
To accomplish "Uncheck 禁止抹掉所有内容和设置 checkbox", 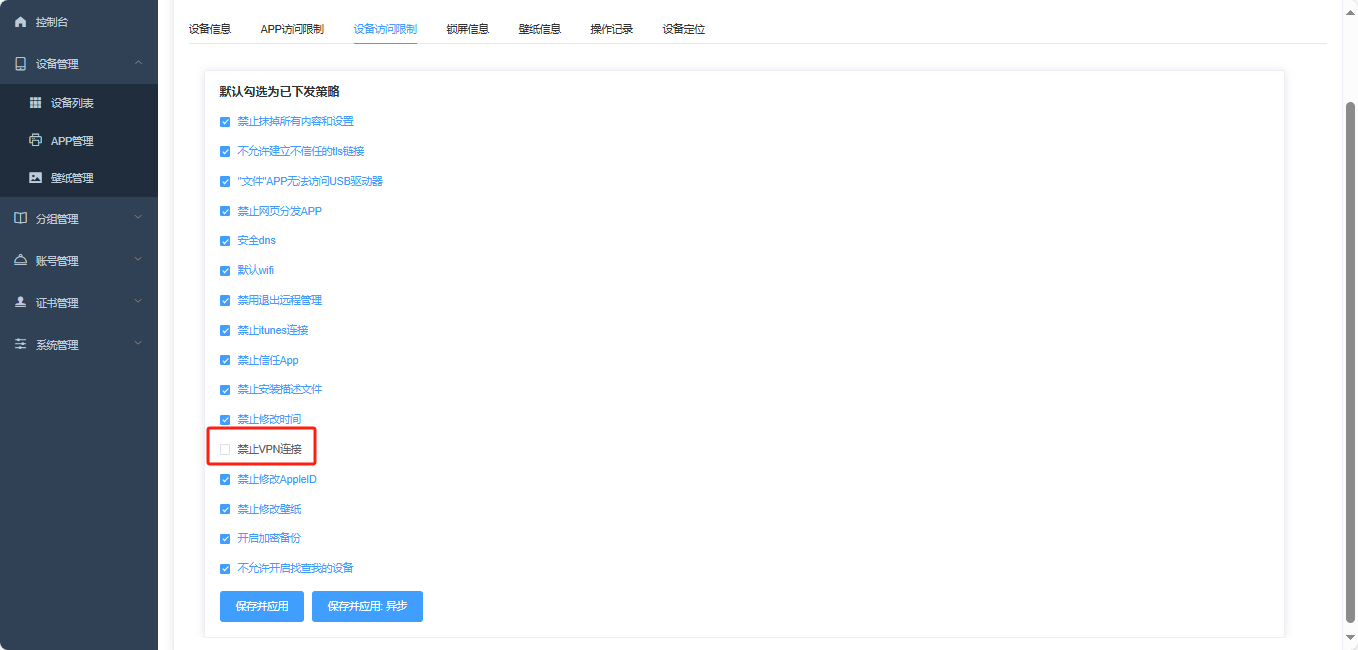I will pyautogui.click(x=225, y=122).
